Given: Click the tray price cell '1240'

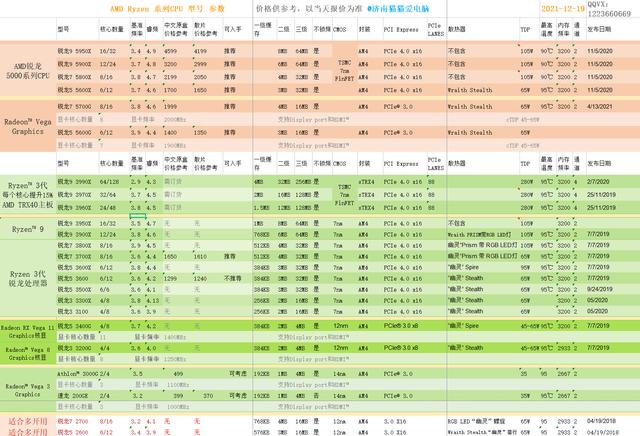Looking at the screenshot, I should pyautogui.click(x=200, y=279).
